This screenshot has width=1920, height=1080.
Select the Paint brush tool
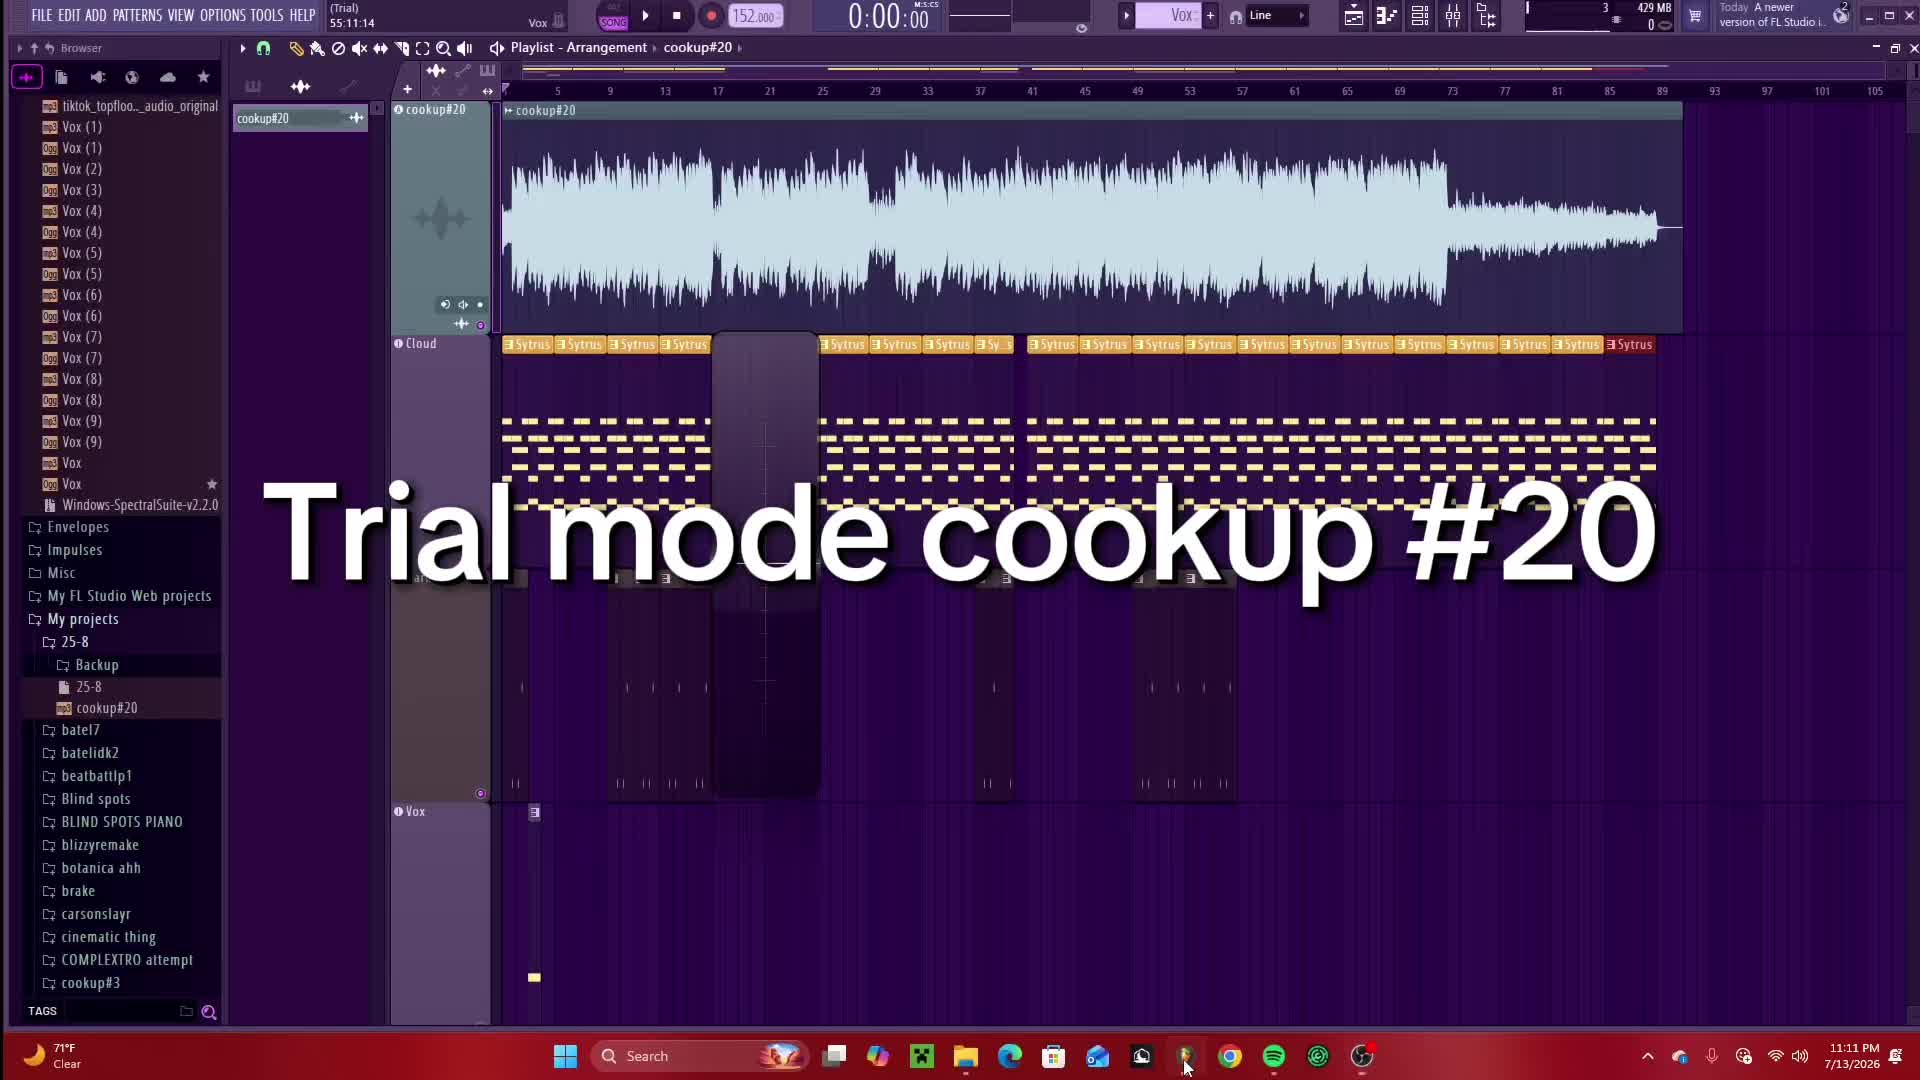pyautogui.click(x=317, y=48)
